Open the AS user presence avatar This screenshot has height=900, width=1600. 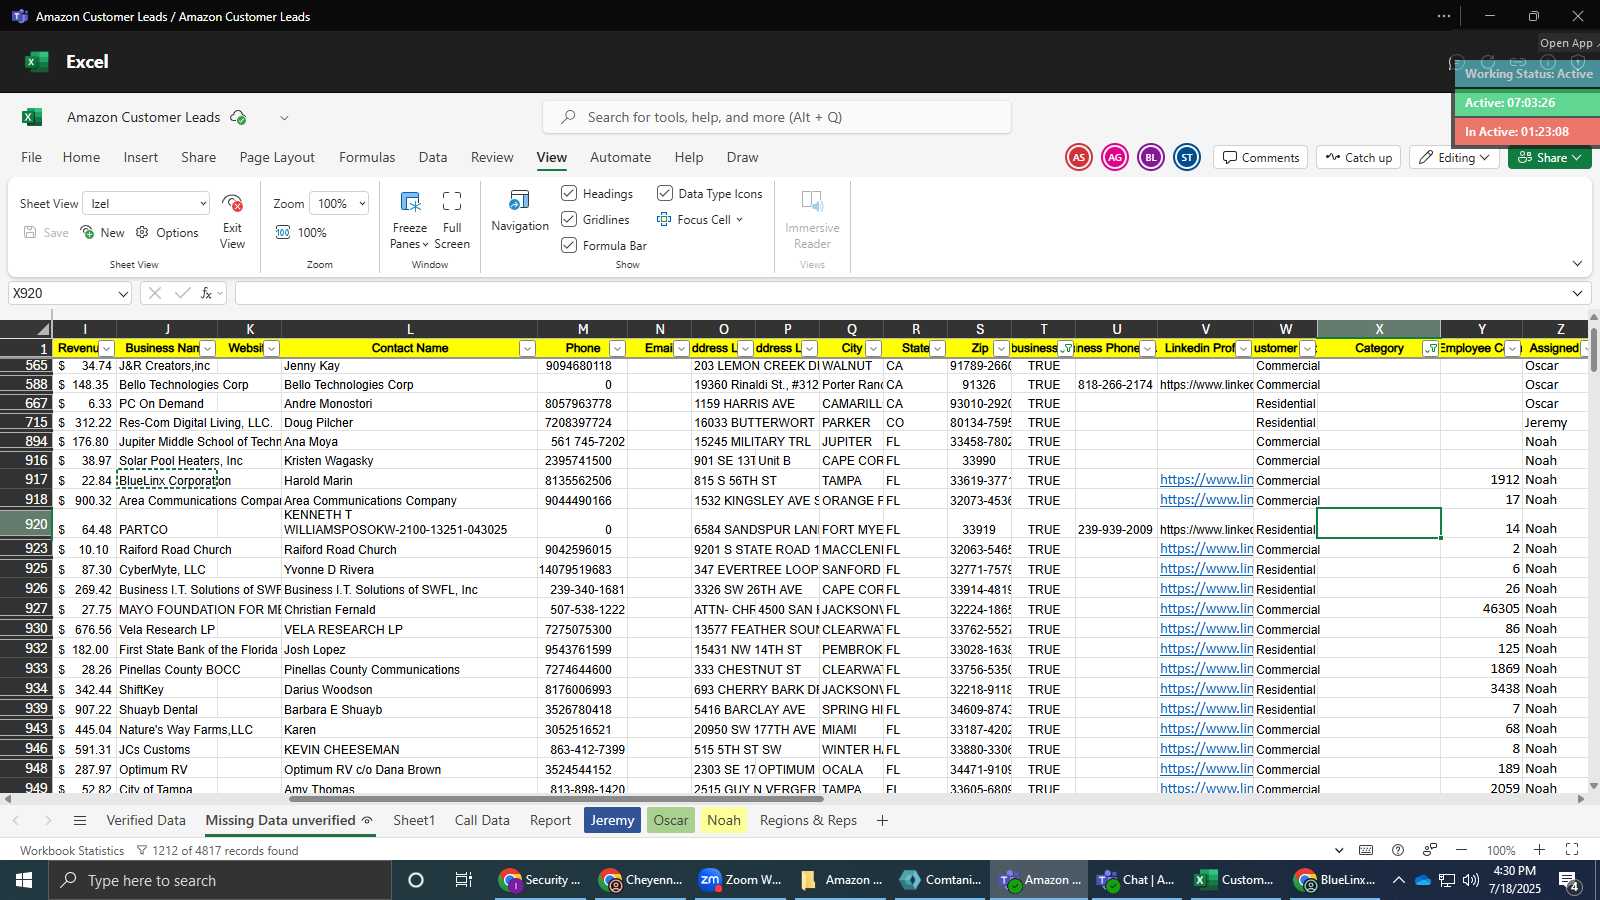tap(1078, 157)
